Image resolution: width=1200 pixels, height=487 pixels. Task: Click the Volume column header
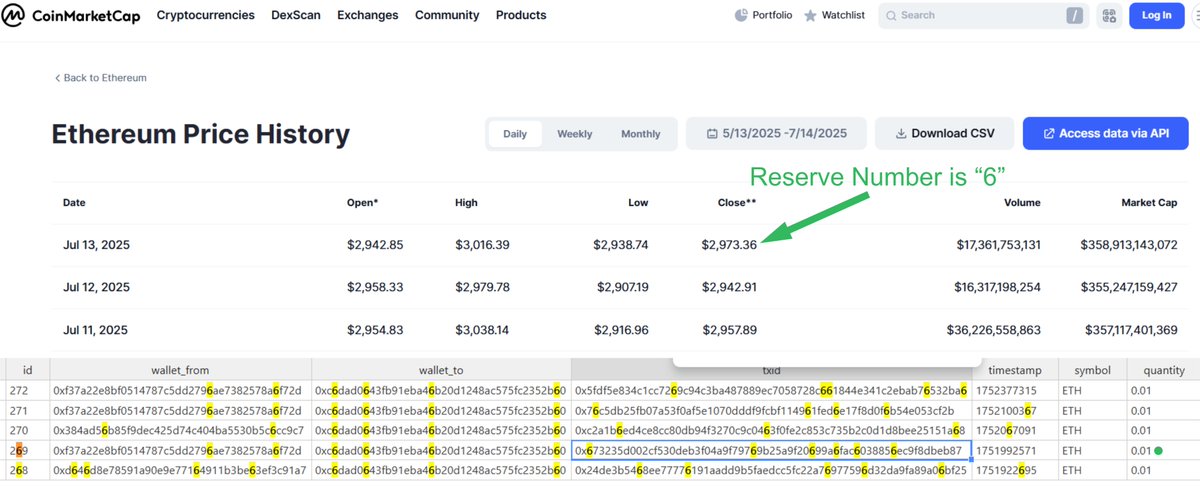[x=1023, y=202]
